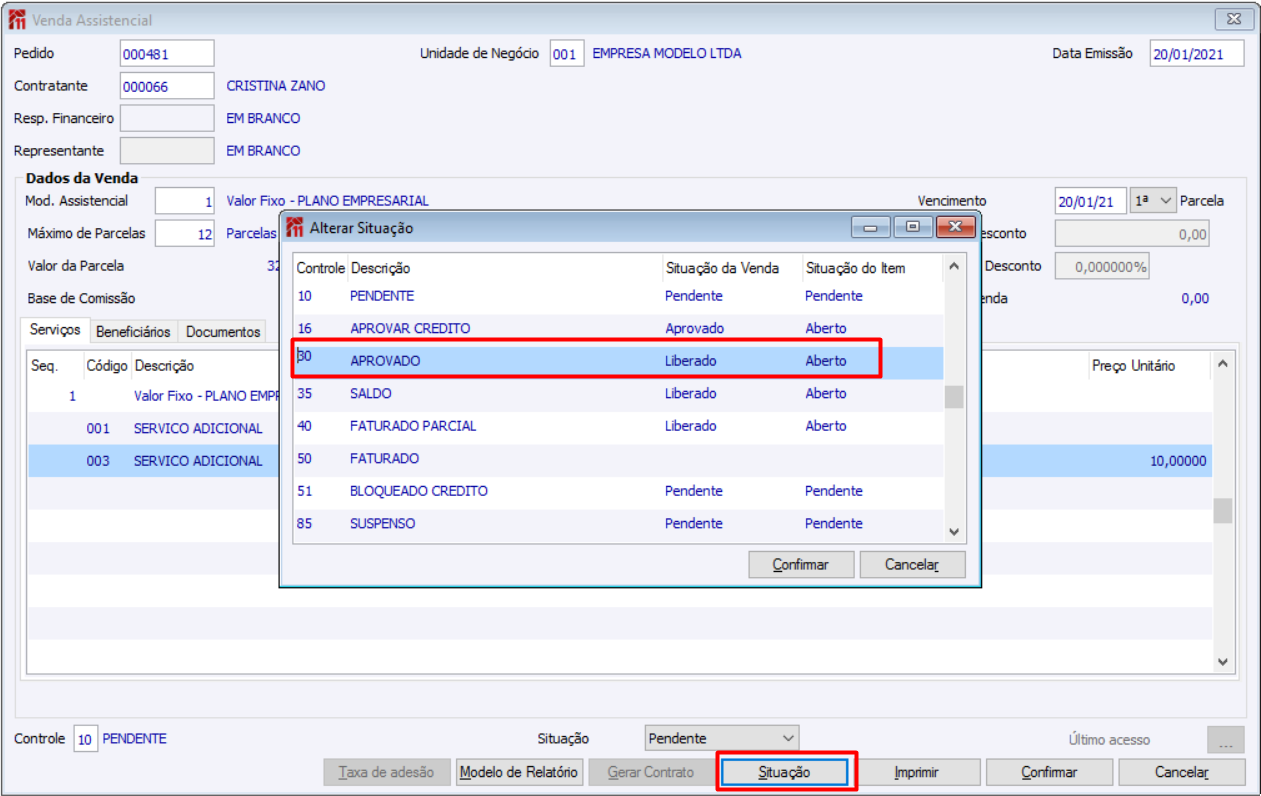Click the EMPRESA MODELO LTDA label
The width and height of the screenshot is (1261, 796).
coord(667,53)
